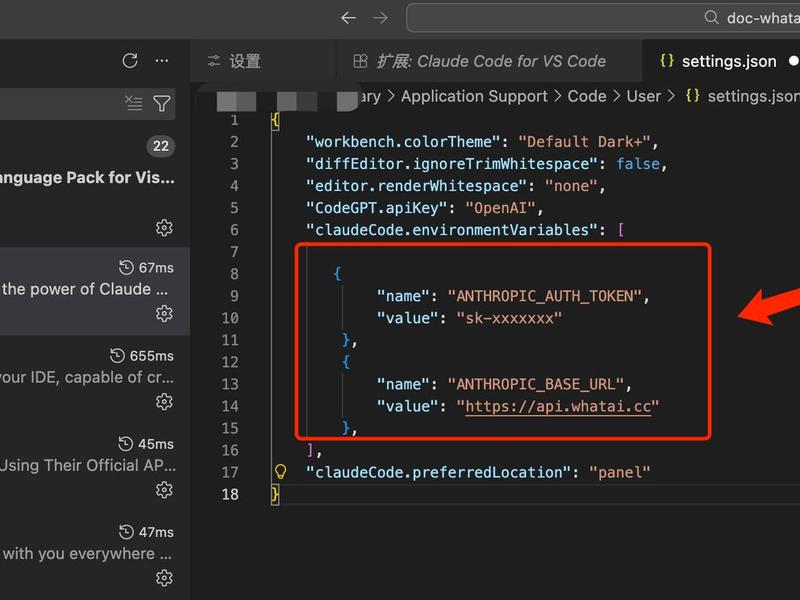Viewport: 800px width, 600px height.
Task: Switch to the 设置 tab
Action: [x=263, y=61]
